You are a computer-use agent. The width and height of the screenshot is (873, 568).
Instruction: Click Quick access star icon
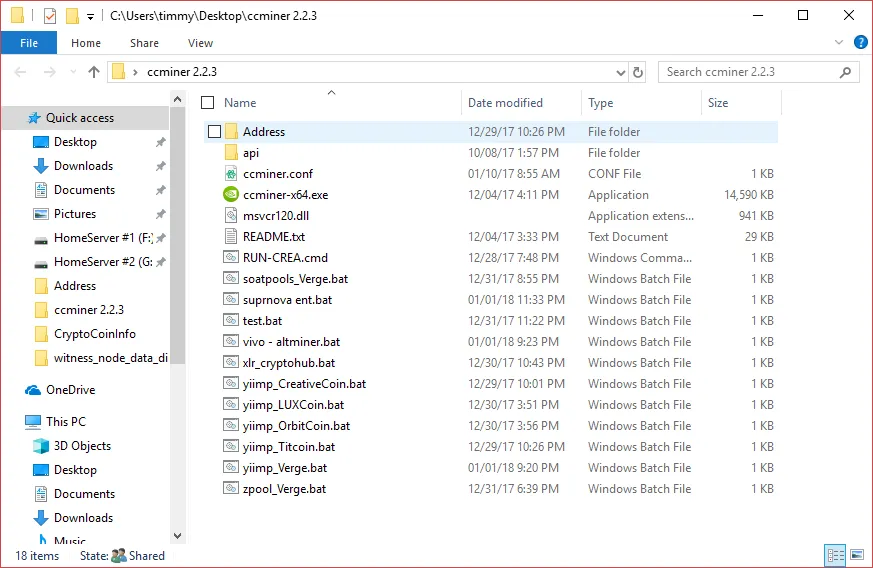click(x=34, y=117)
